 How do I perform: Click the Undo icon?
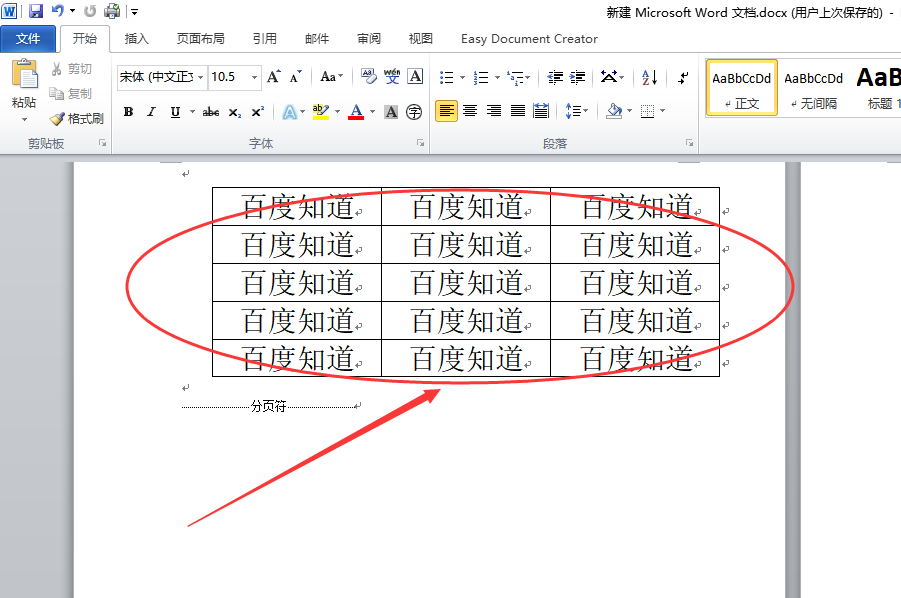(57, 11)
